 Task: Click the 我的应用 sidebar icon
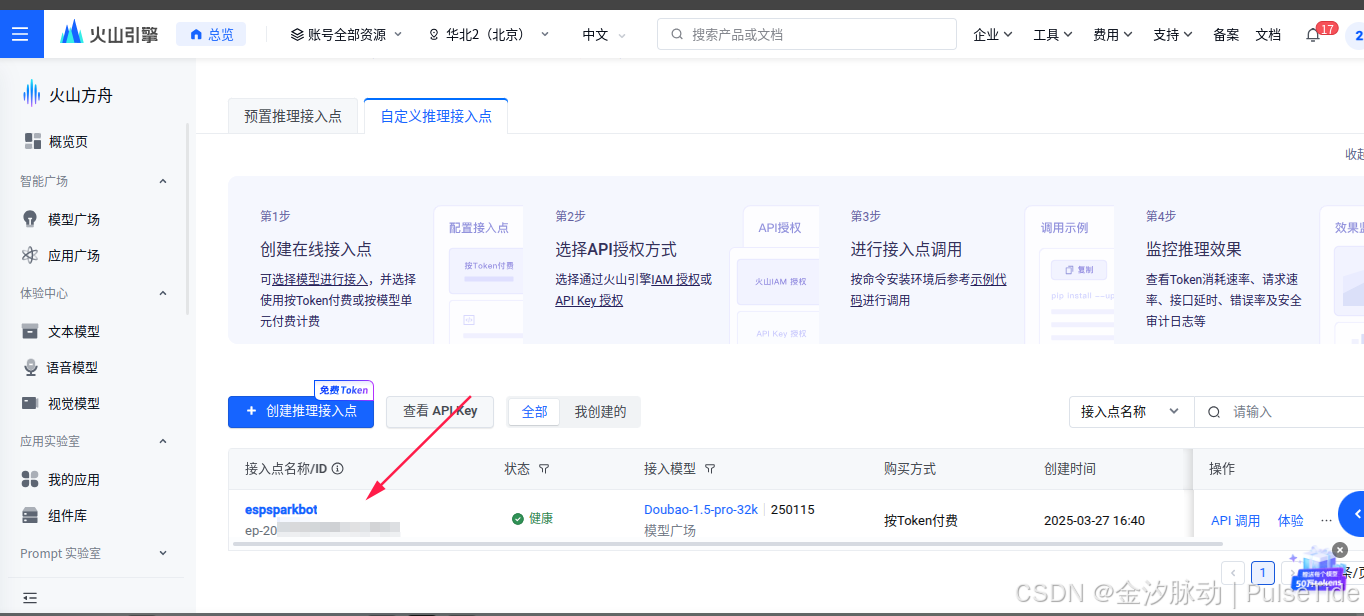[x=31, y=479]
